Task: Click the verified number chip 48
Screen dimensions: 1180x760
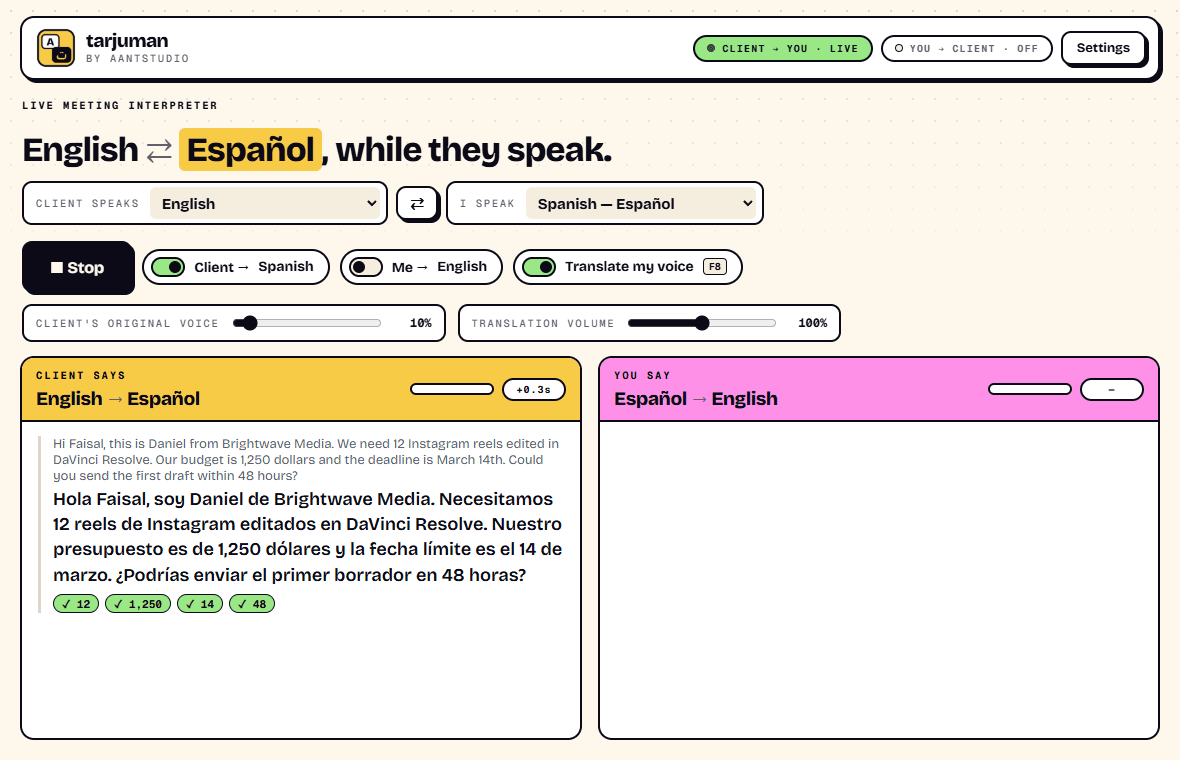Action: pyautogui.click(x=252, y=604)
